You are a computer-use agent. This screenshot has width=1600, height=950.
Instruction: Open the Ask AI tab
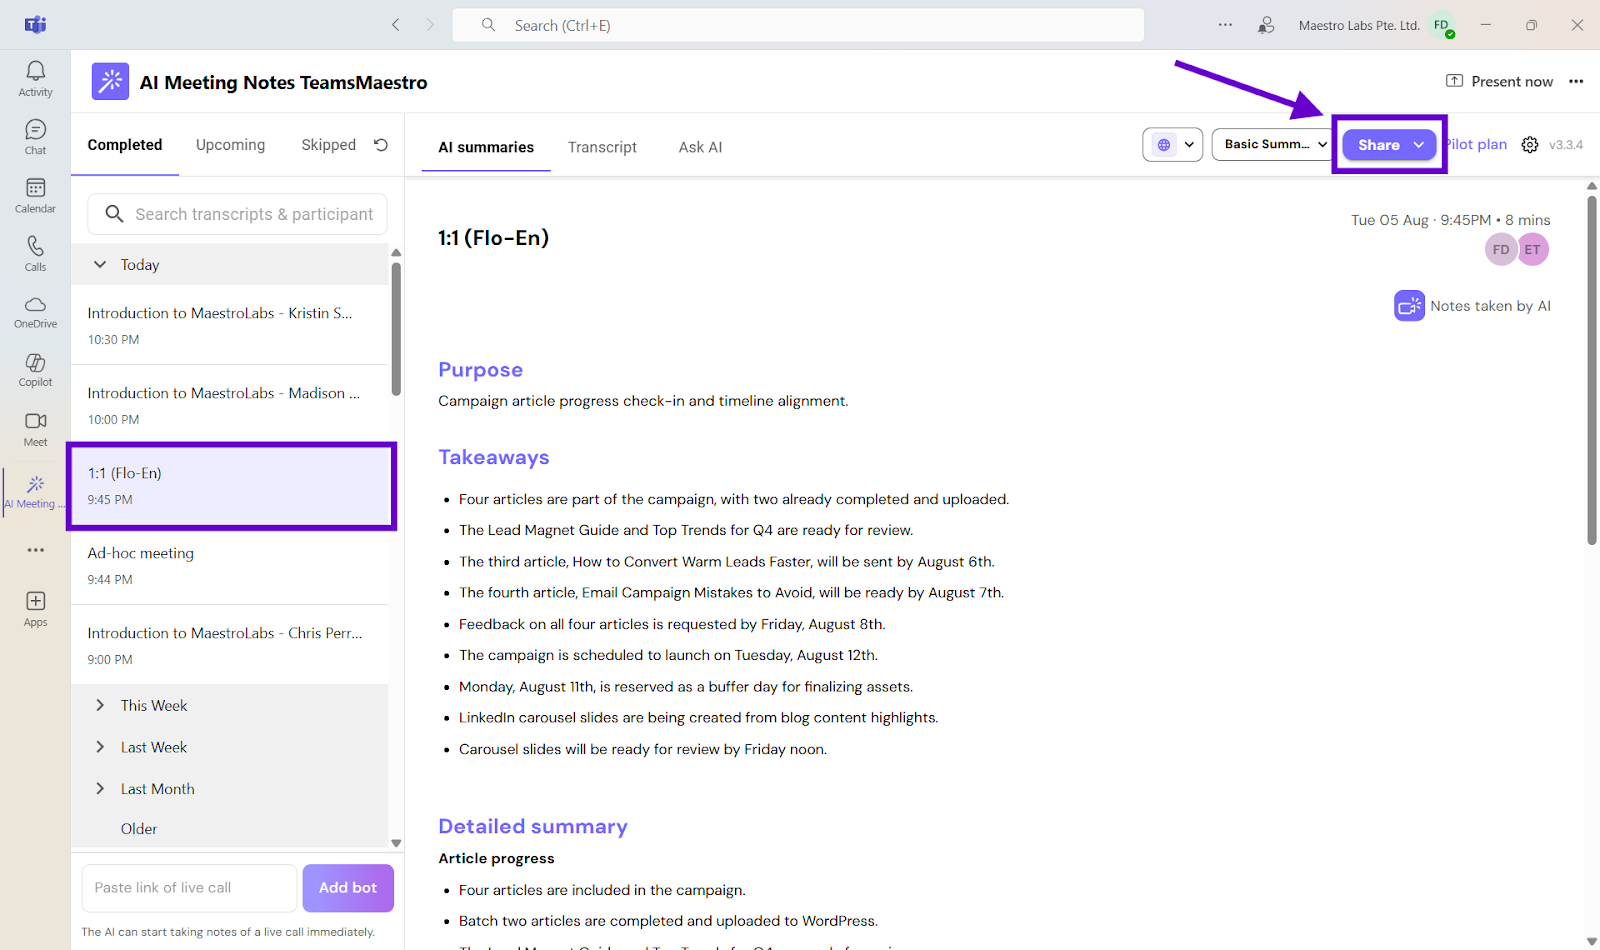tap(700, 147)
